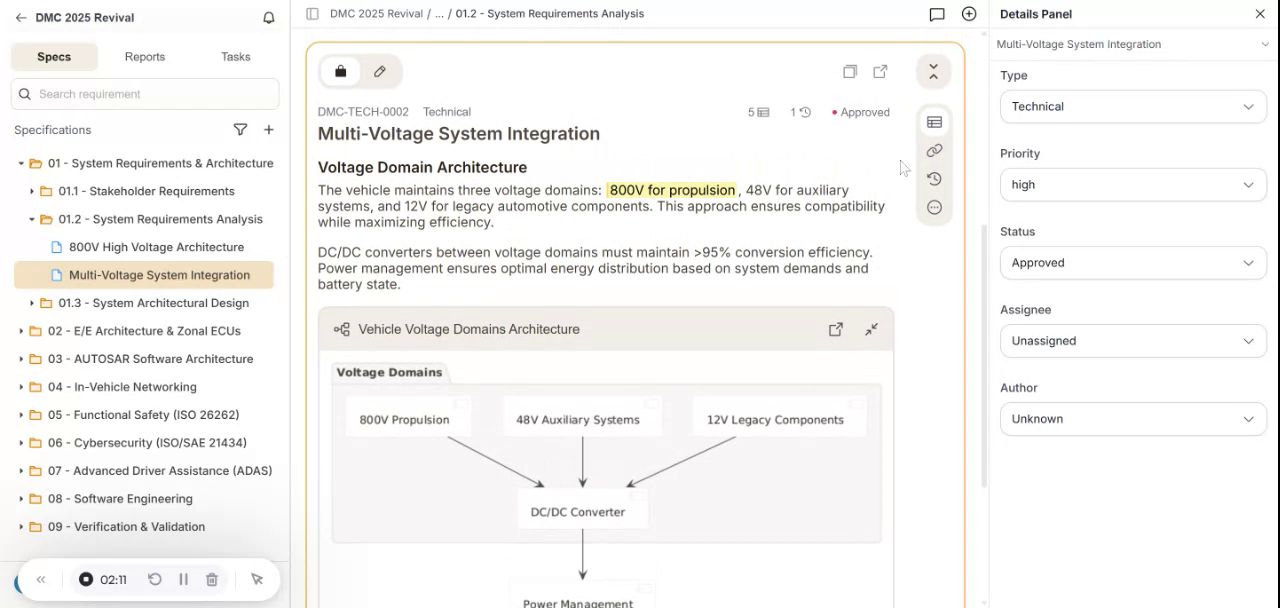This screenshot has width=1280, height=608.
Task: Open diagram in new window icon
Action: click(836, 329)
